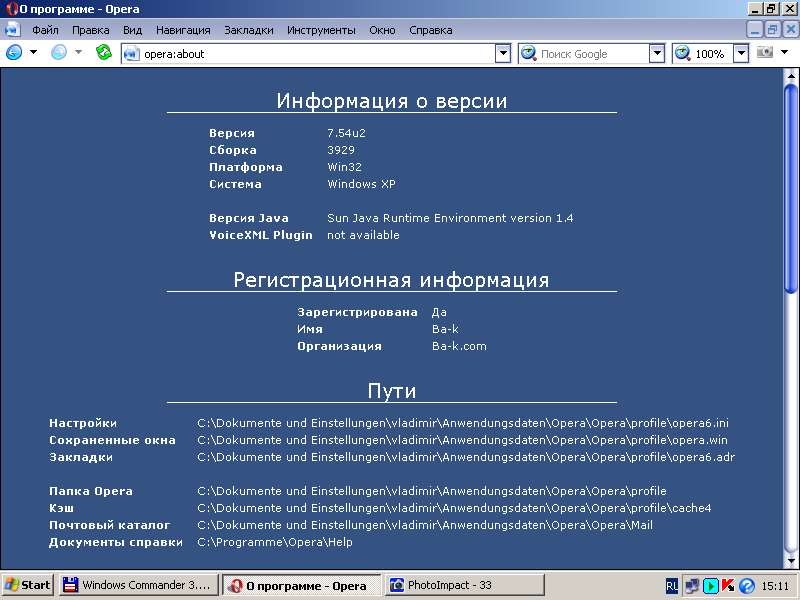Click the camera icon on the toolbar
The image size is (800, 600).
(x=764, y=52)
